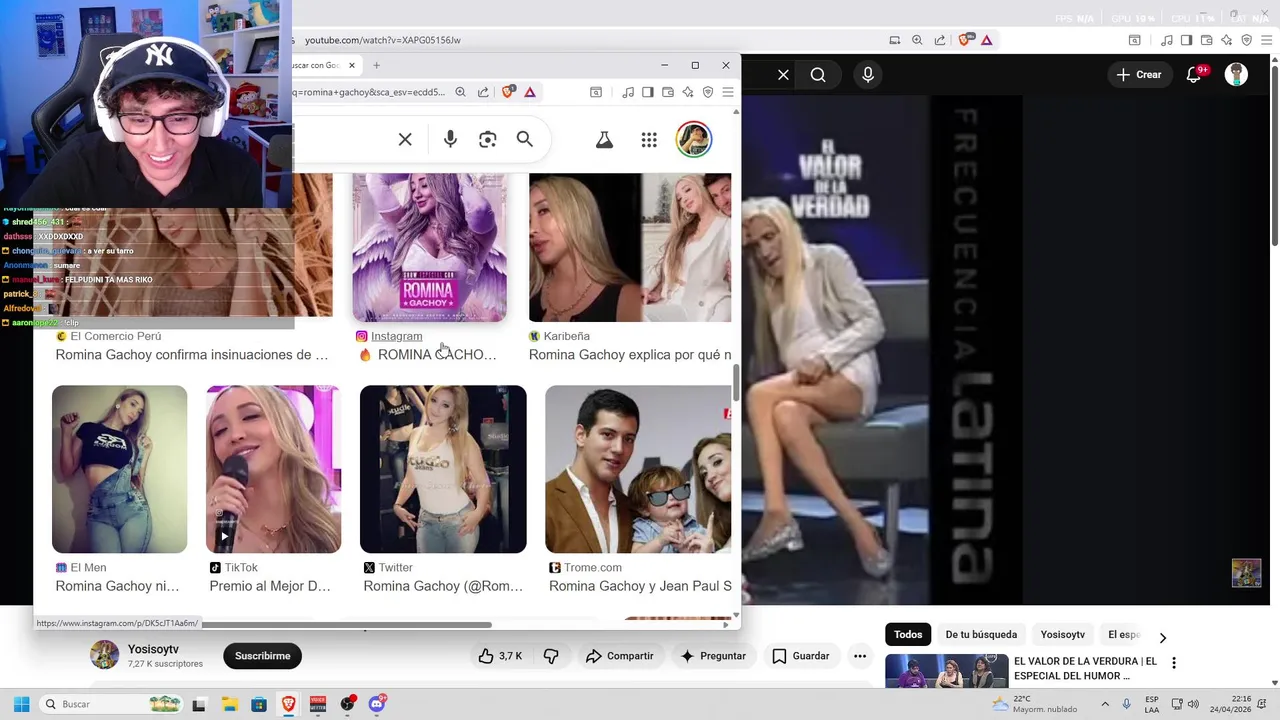Open 'Romina Gachoy confirma insinuaciones' result

coord(192,355)
